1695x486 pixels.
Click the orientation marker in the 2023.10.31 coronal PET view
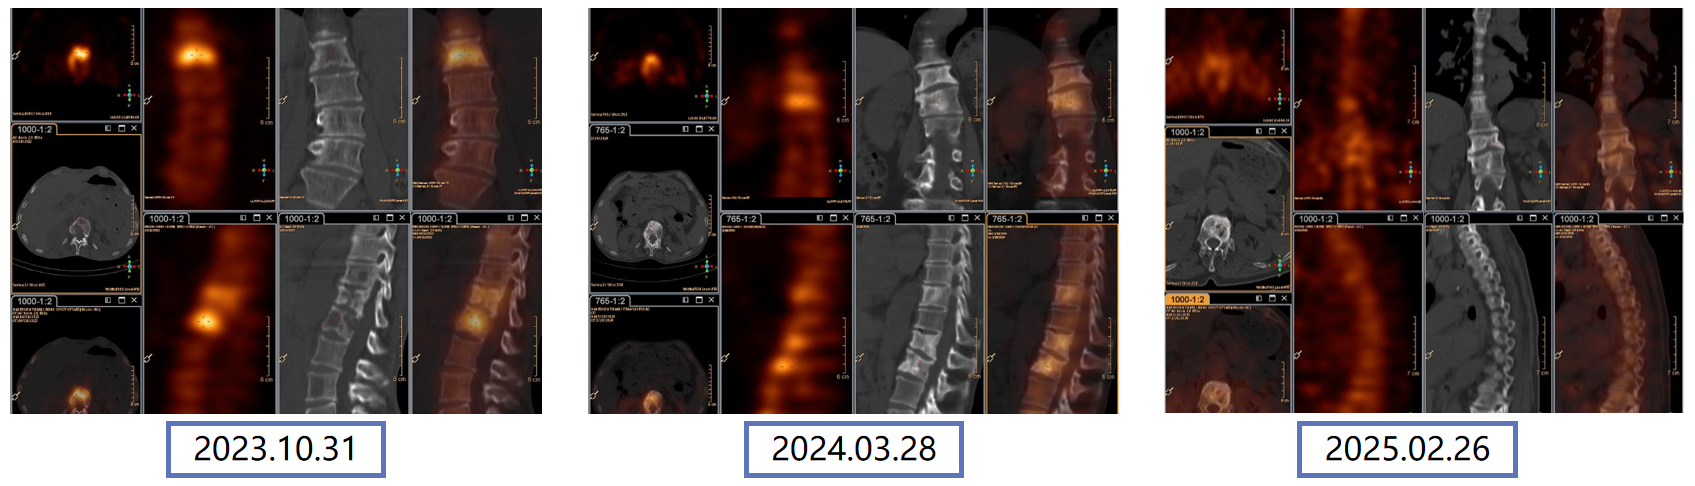coord(264,170)
